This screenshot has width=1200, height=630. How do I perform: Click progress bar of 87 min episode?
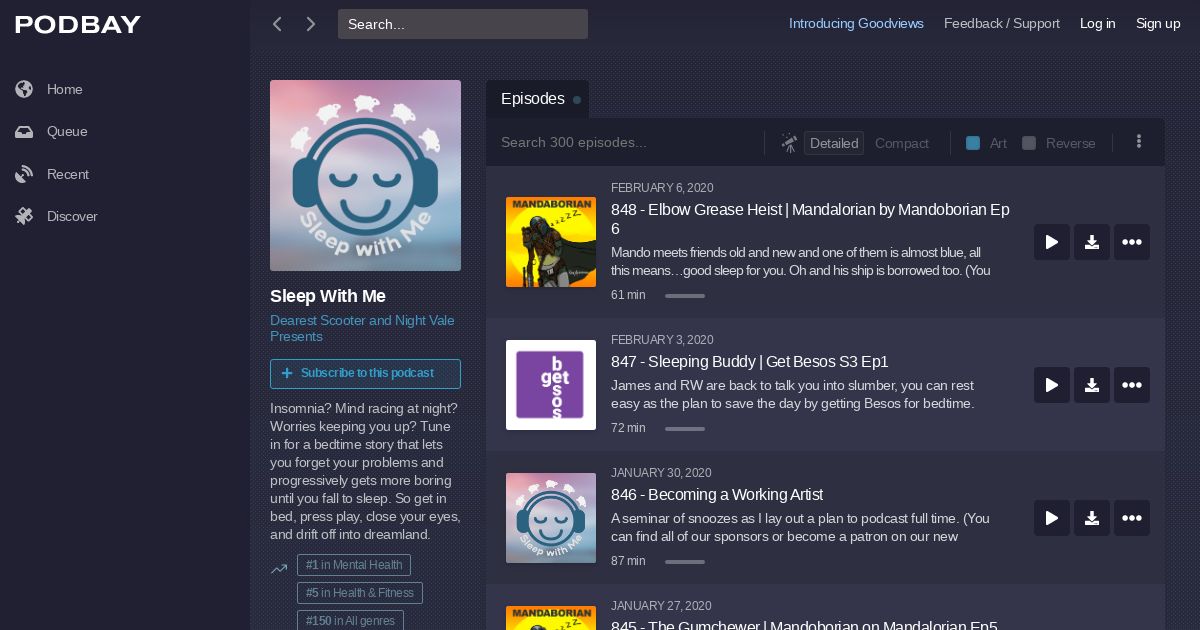[685, 562]
